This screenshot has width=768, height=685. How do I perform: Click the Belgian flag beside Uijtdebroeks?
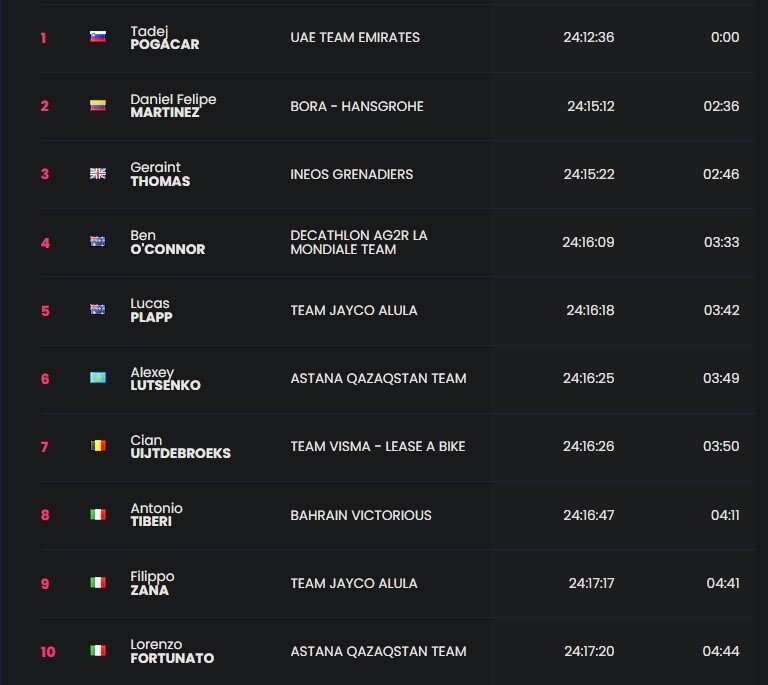click(97, 447)
